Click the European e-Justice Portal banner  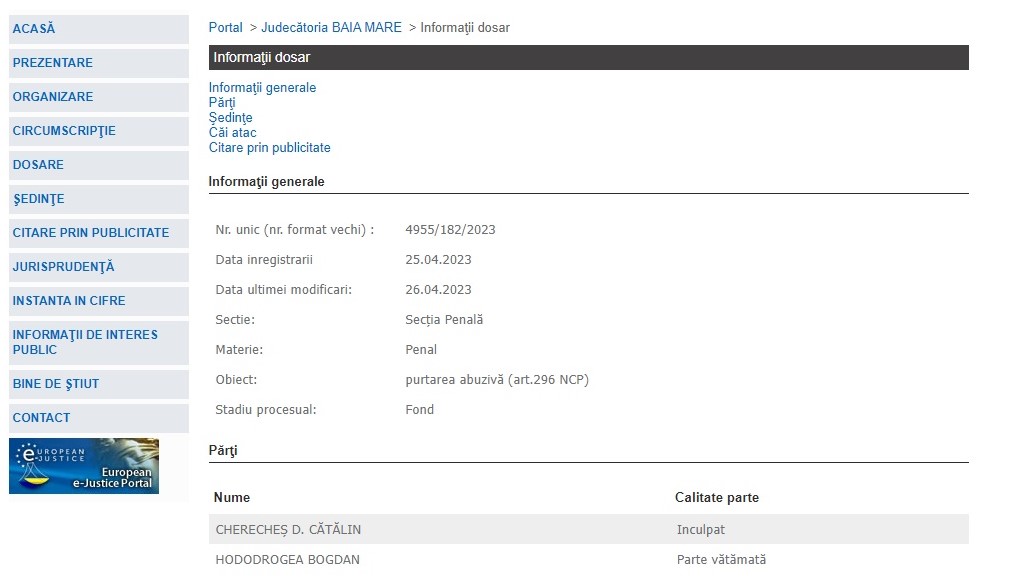[x=84, y=466]
